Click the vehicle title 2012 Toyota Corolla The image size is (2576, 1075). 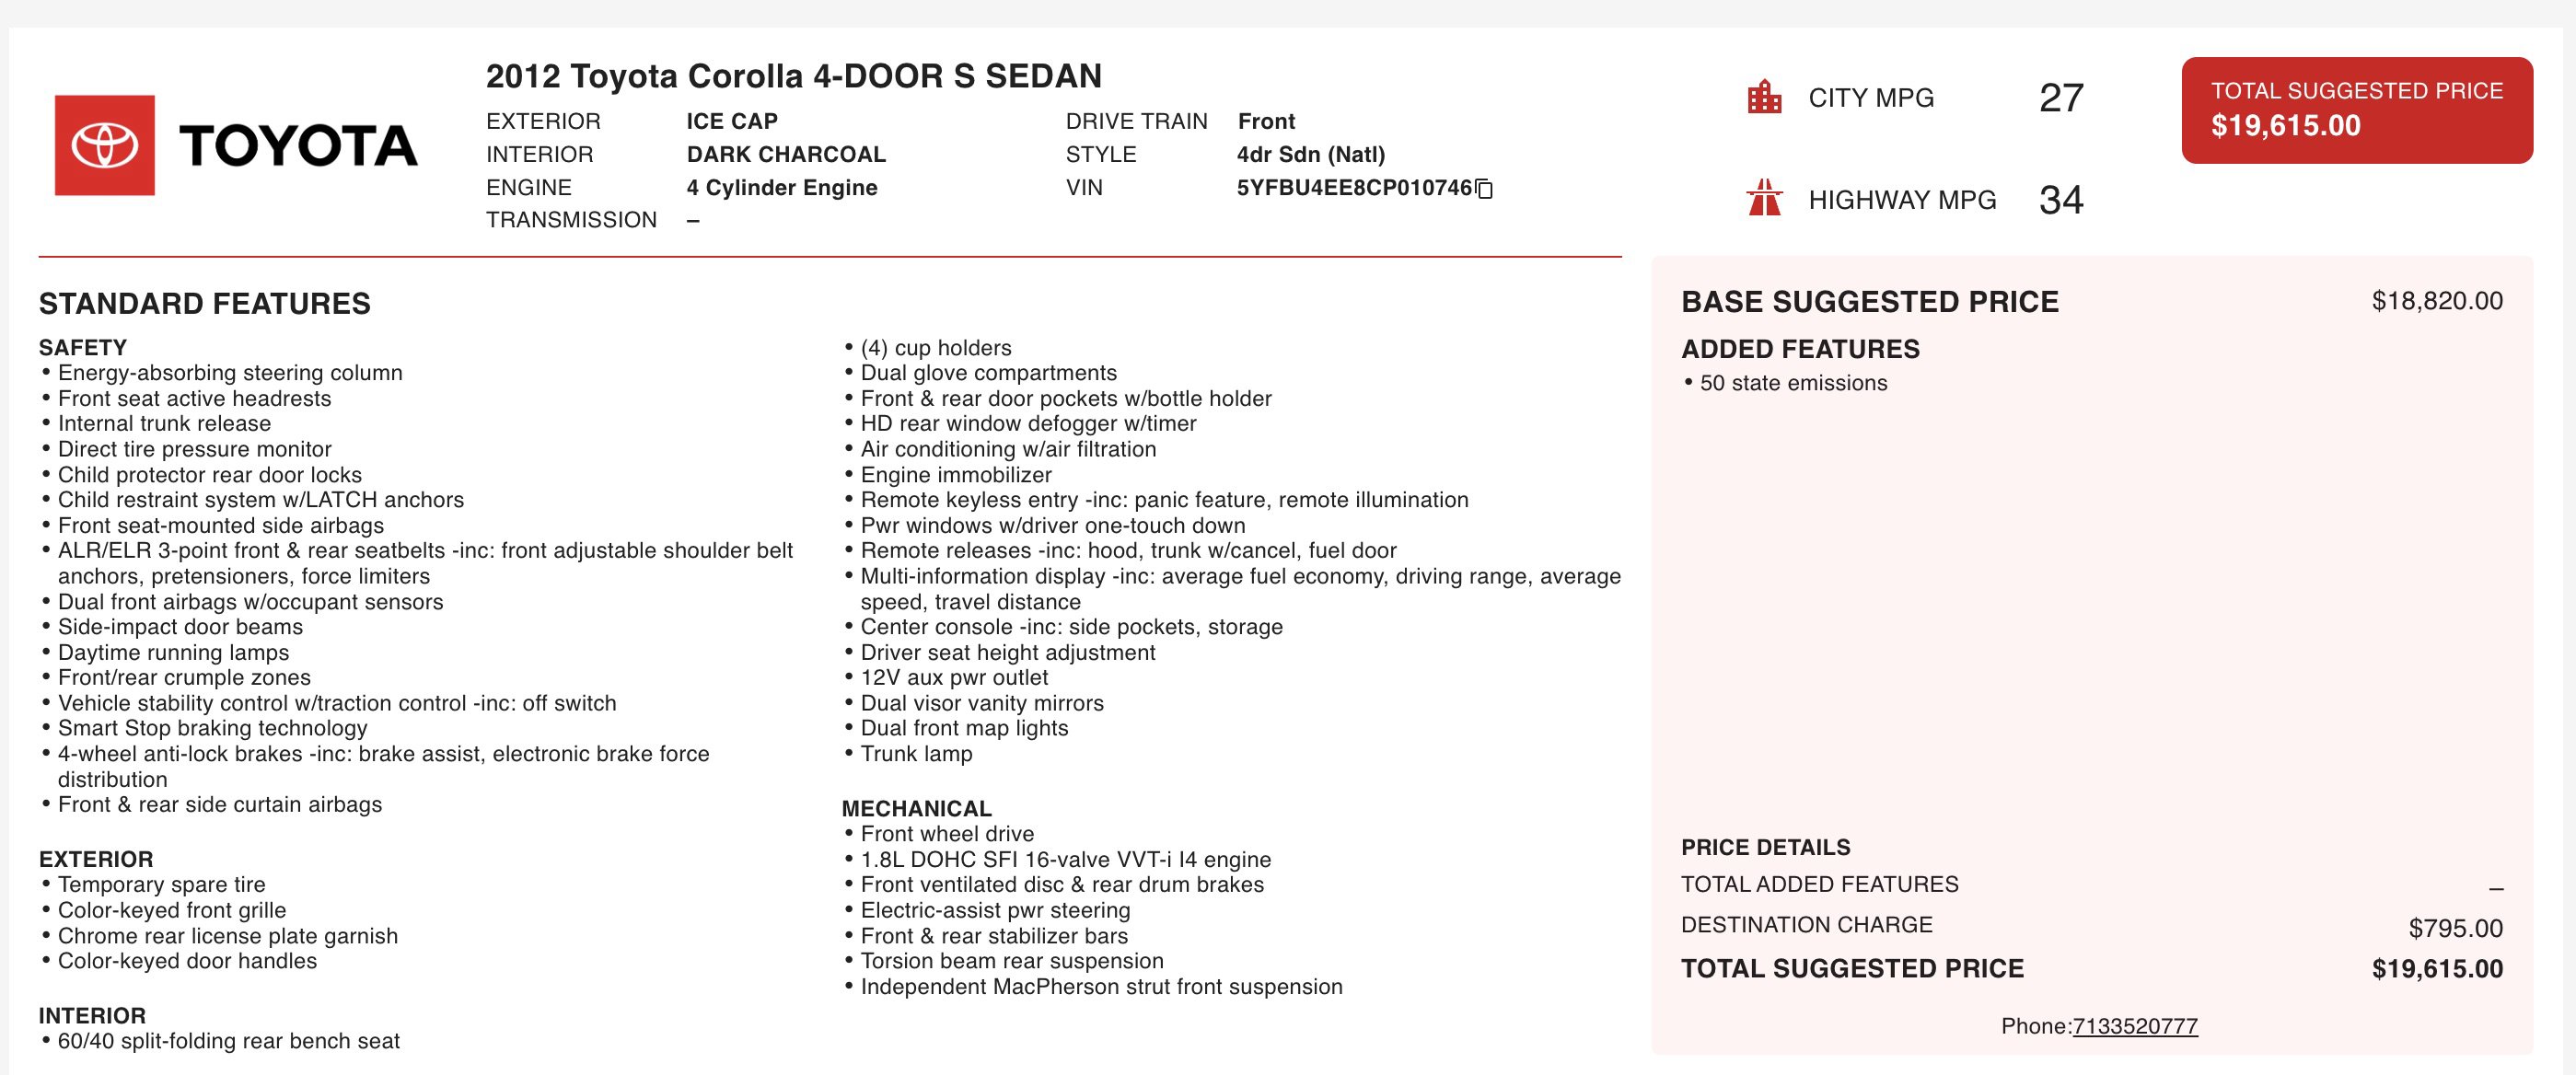click(x=794, y=76)
